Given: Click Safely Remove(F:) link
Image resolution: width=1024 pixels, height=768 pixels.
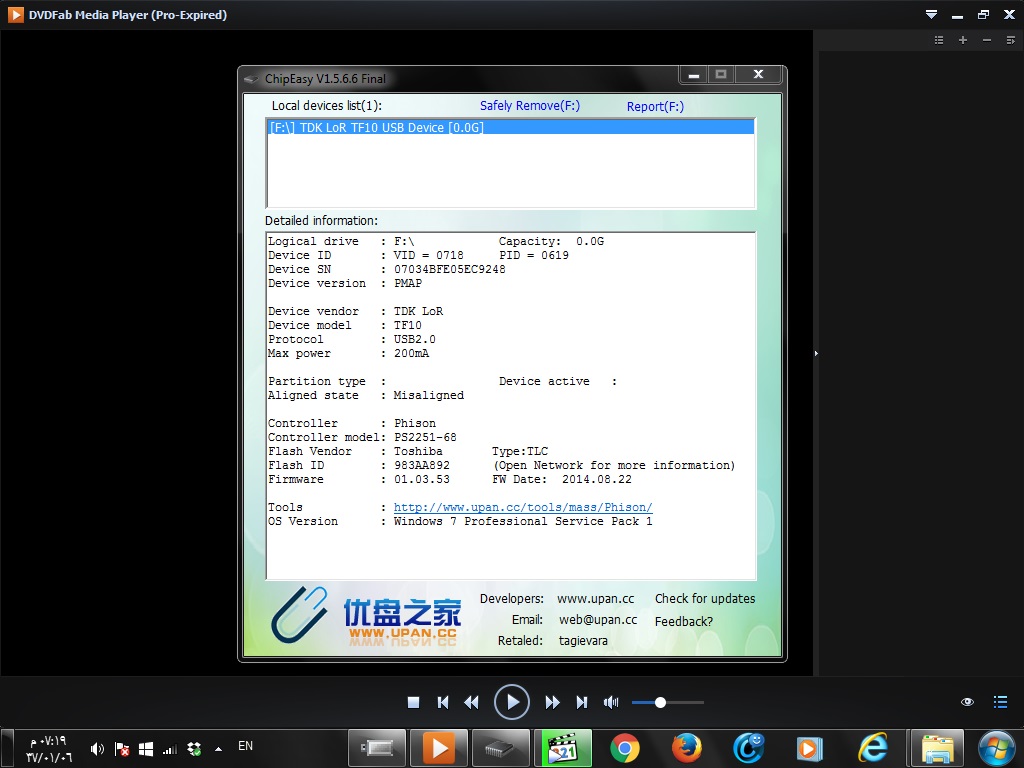Looking at the screenshot, I should point(530,106).
